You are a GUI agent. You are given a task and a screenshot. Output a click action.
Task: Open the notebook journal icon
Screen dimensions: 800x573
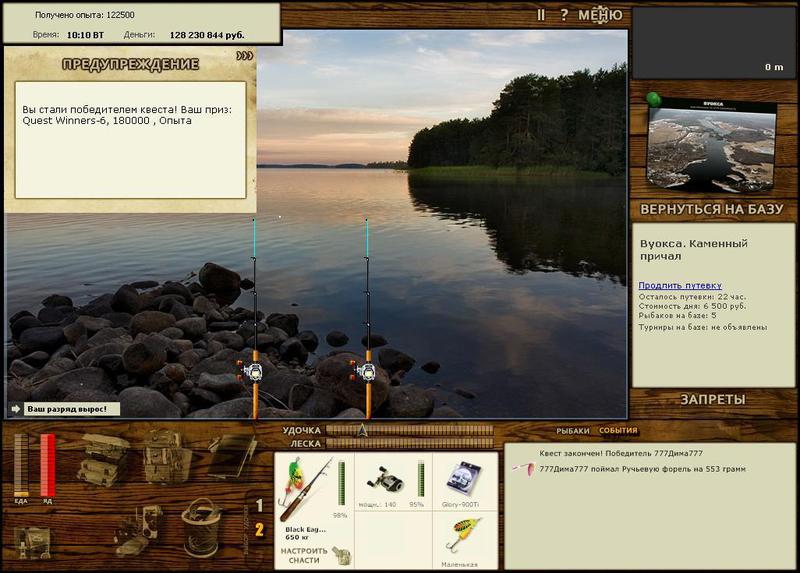point(232,457)
